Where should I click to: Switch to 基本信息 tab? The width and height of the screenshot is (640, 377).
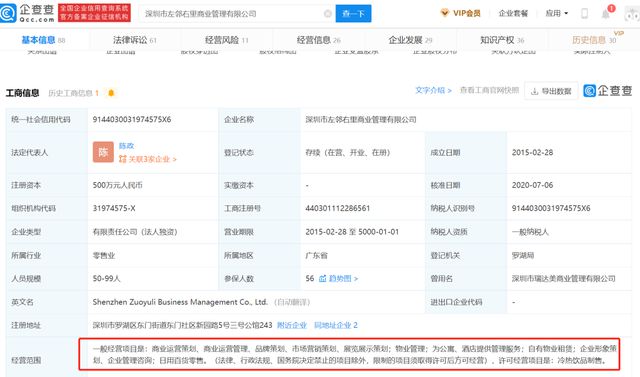click(x=43, y=40)
